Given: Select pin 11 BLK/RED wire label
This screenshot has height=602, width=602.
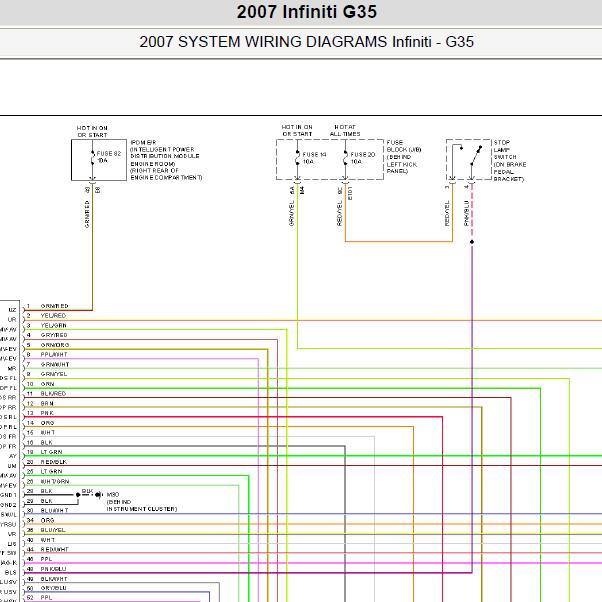Looking at the screenshot, I should click(x=53, y=394).
